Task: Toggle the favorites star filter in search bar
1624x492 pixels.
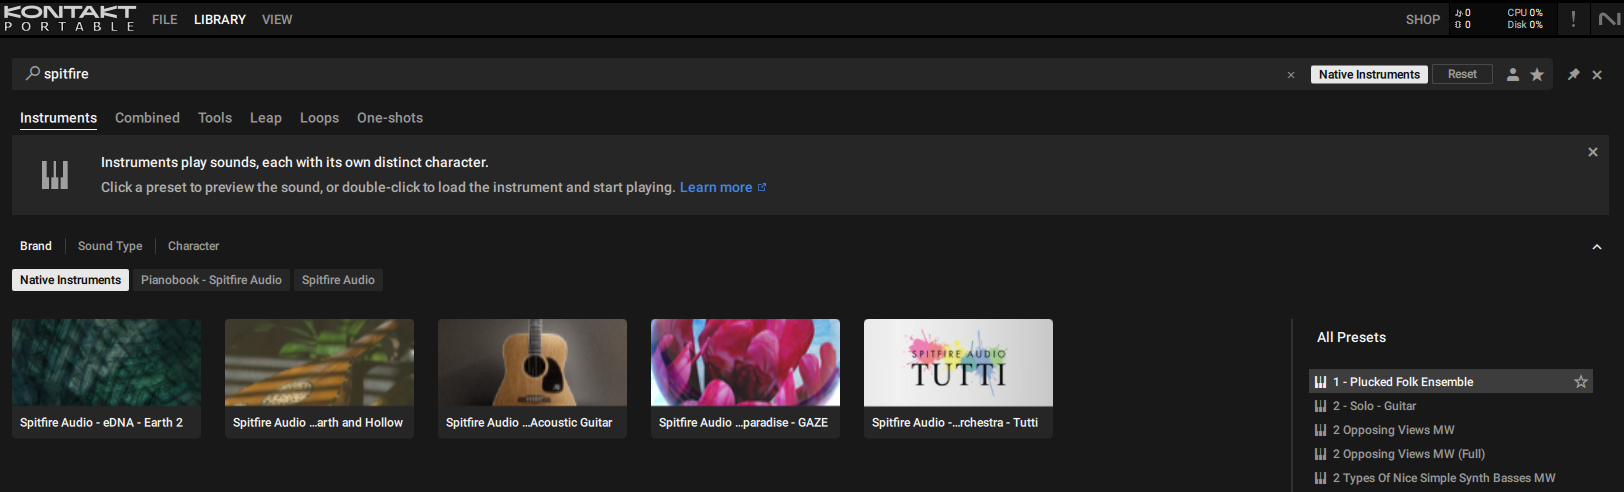Action: pos(1537,75)
